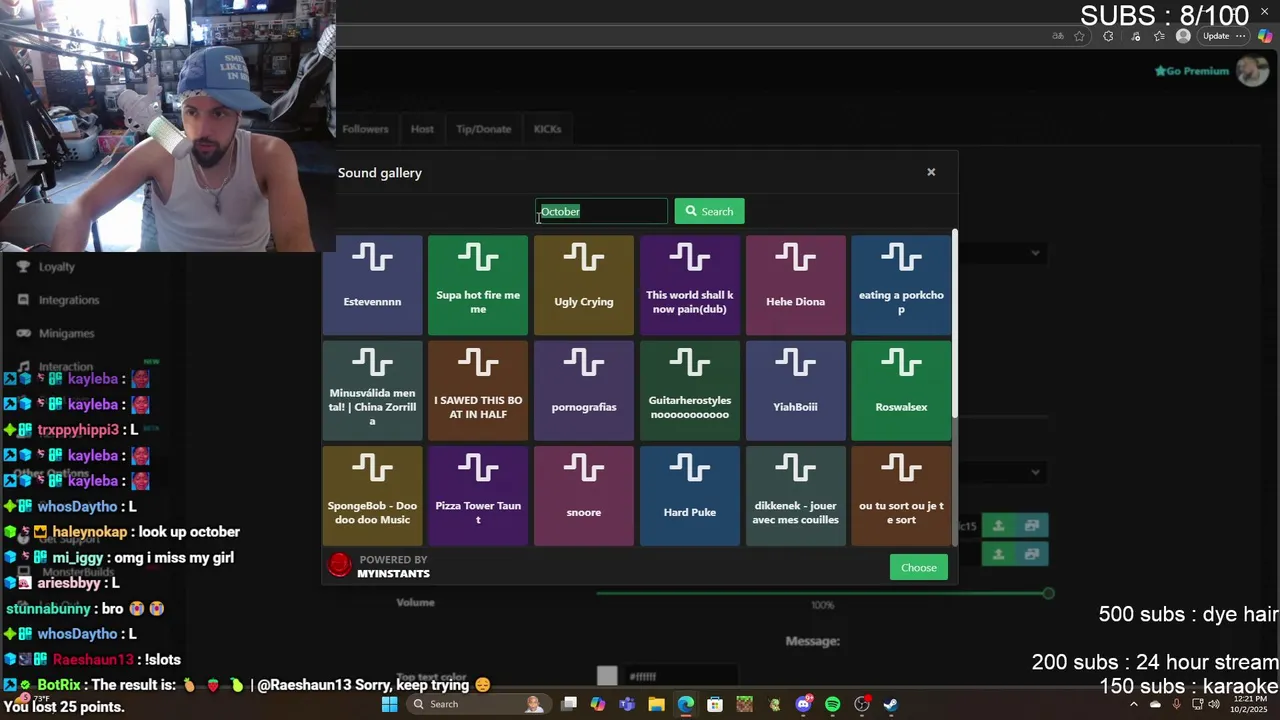Image resolution: width=1280 pixels, height=720 pixels.
Task: Click the Windows taskbar Search box
Action: coord(478,704)
